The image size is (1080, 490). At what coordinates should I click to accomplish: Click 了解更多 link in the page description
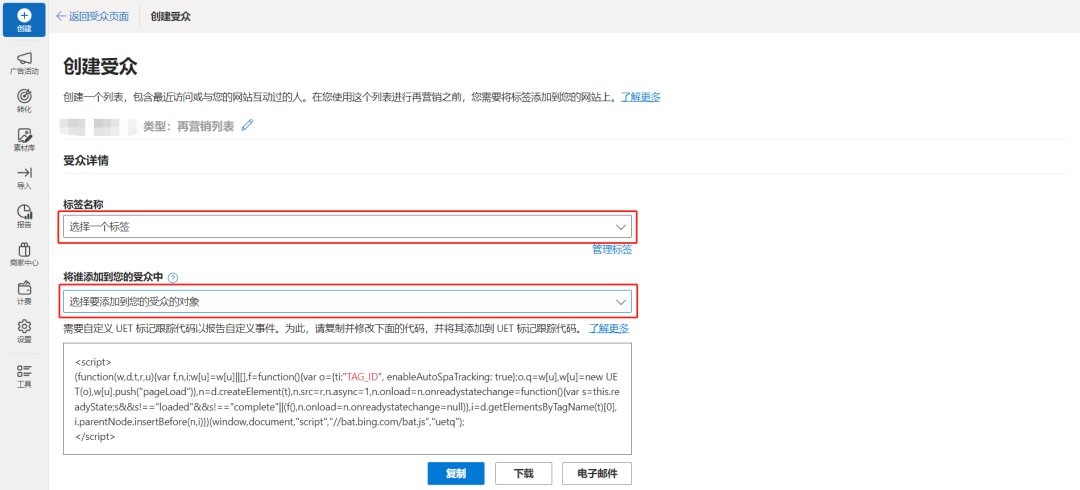click(641, 97)
